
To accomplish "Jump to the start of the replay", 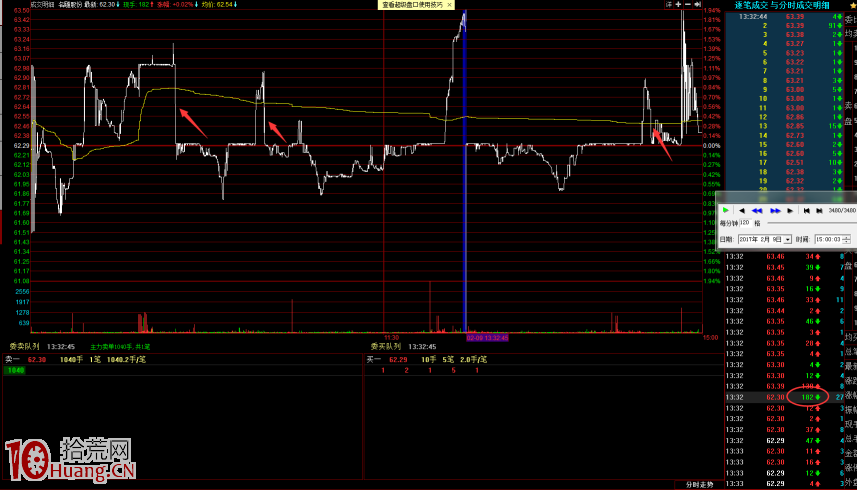I will (x=806, y=210).
